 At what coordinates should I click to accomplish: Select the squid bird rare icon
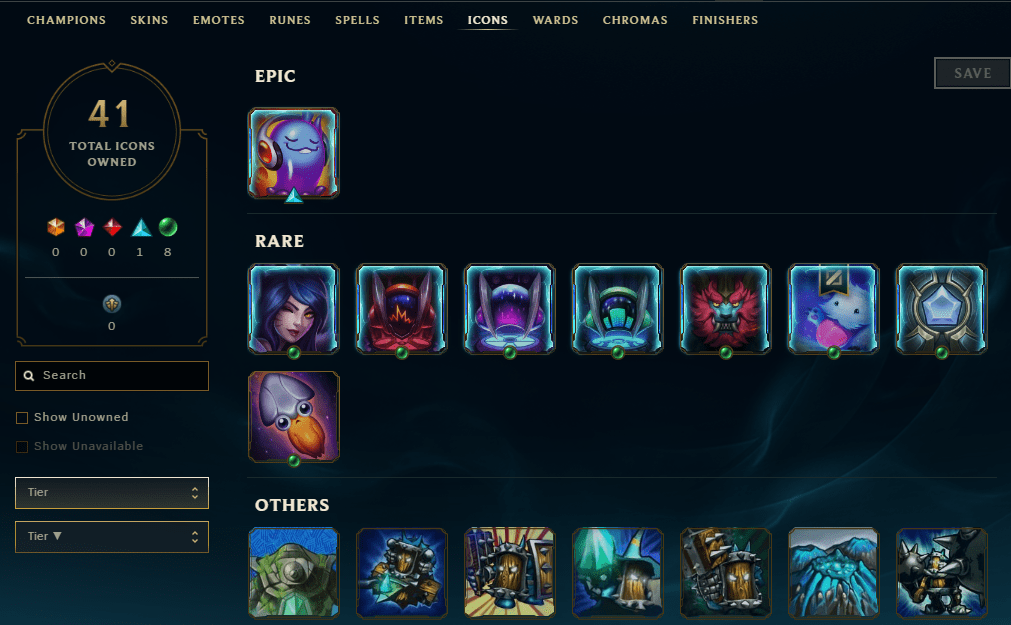(293, 417)
